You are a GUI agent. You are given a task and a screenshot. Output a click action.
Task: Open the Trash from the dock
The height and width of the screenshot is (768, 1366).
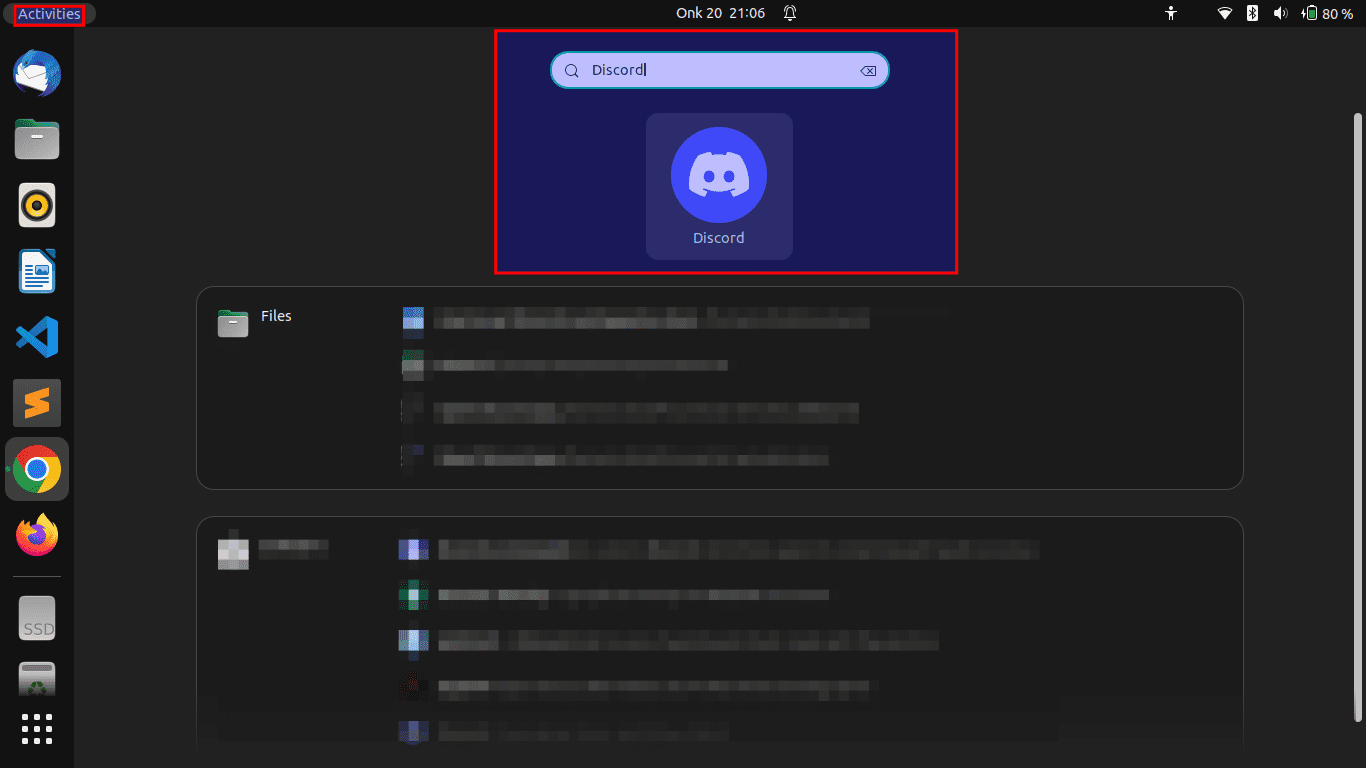point(37,677)
